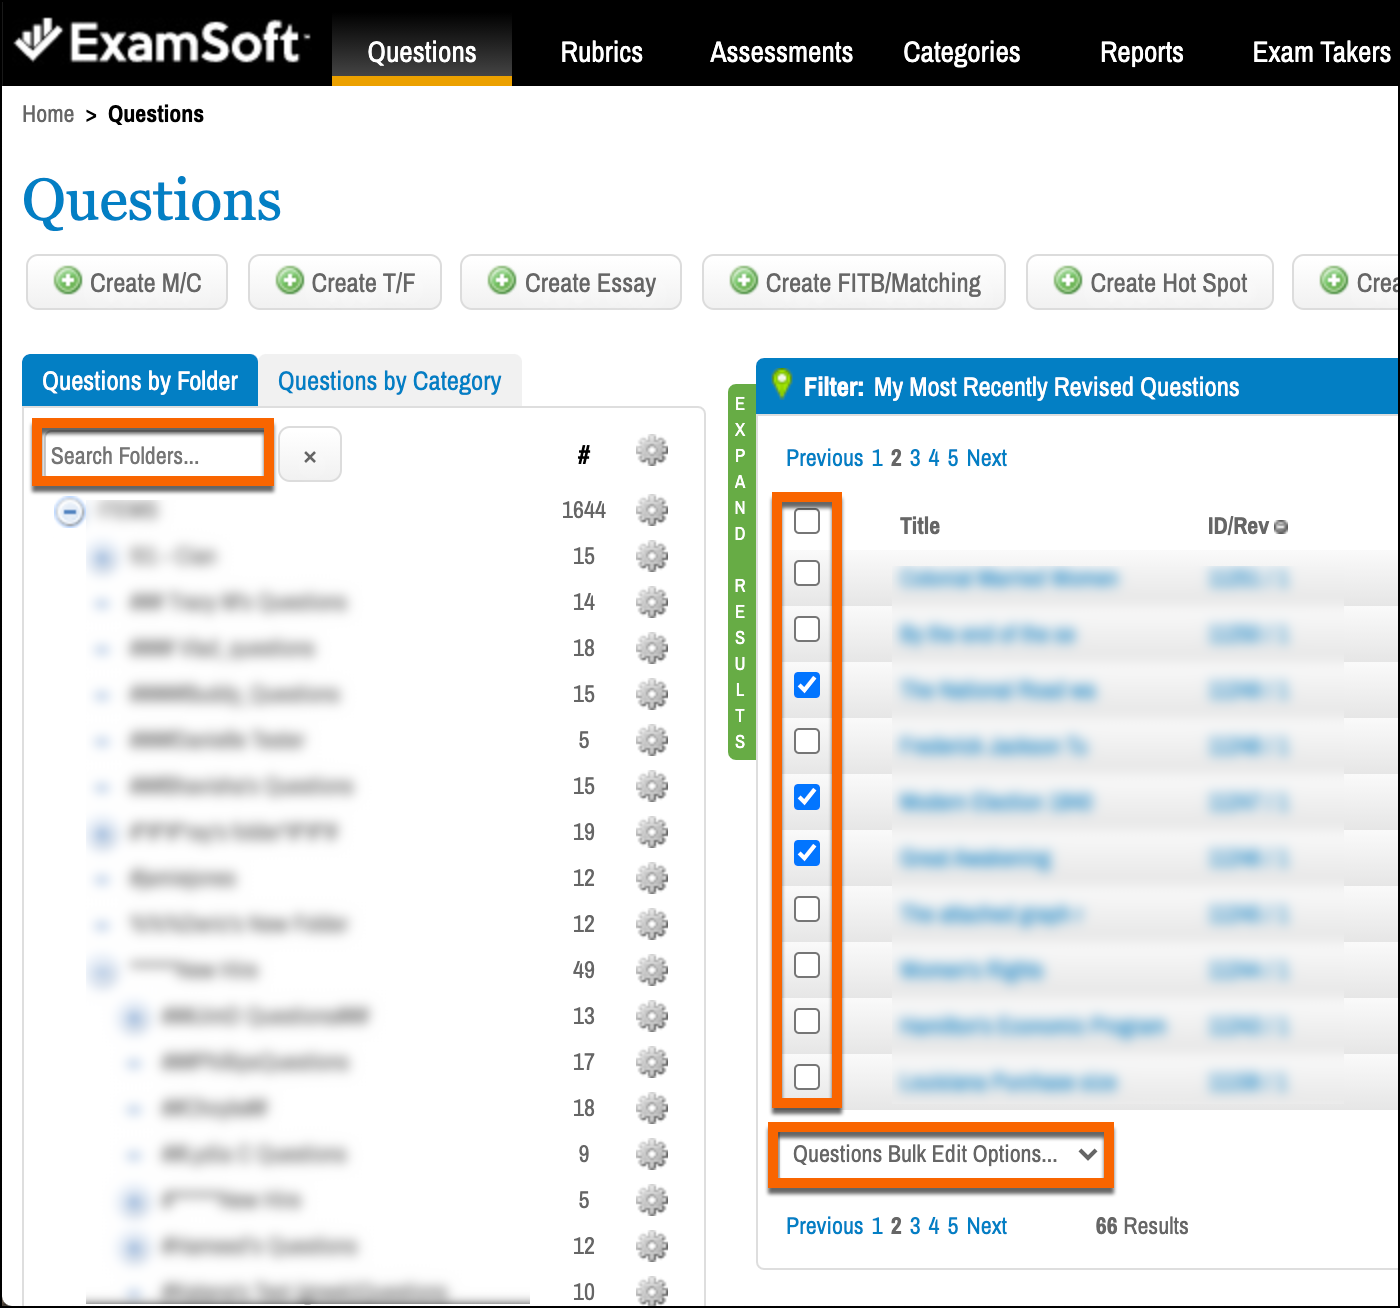Toggle the select-all checkbox beside the Title header
The image size is (1400, 1308).
807,521
